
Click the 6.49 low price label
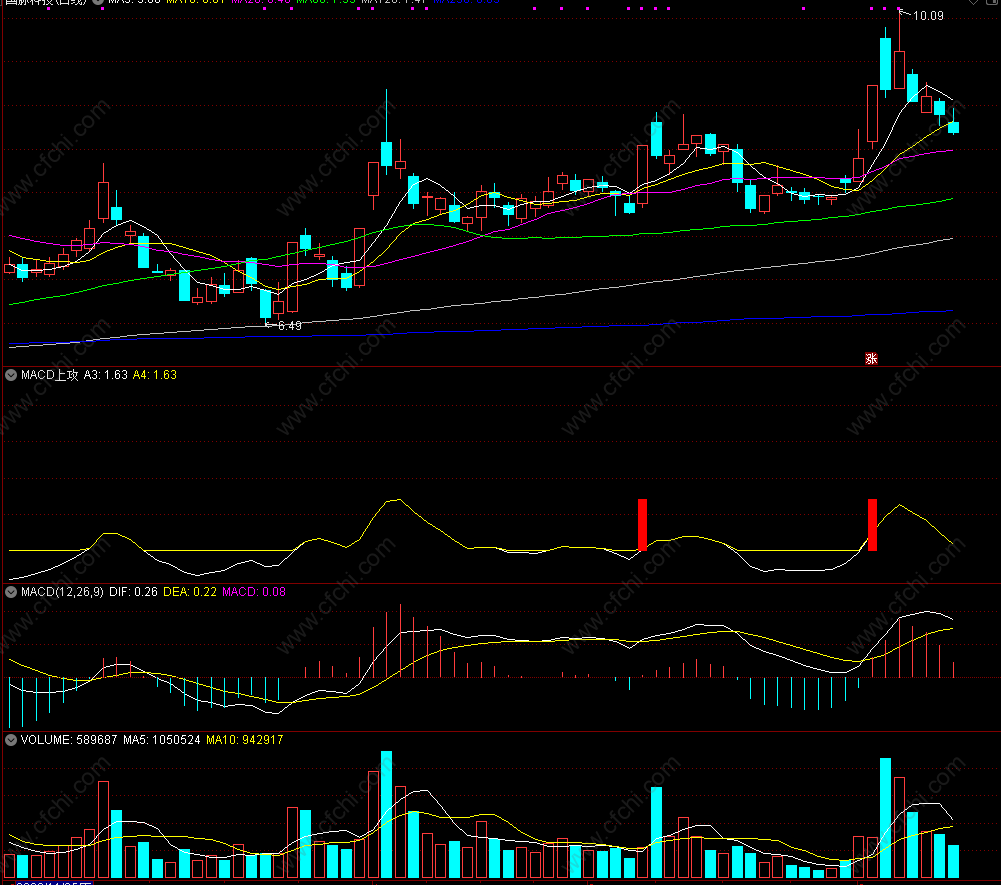pyautogui.click(x=289, y=326)
